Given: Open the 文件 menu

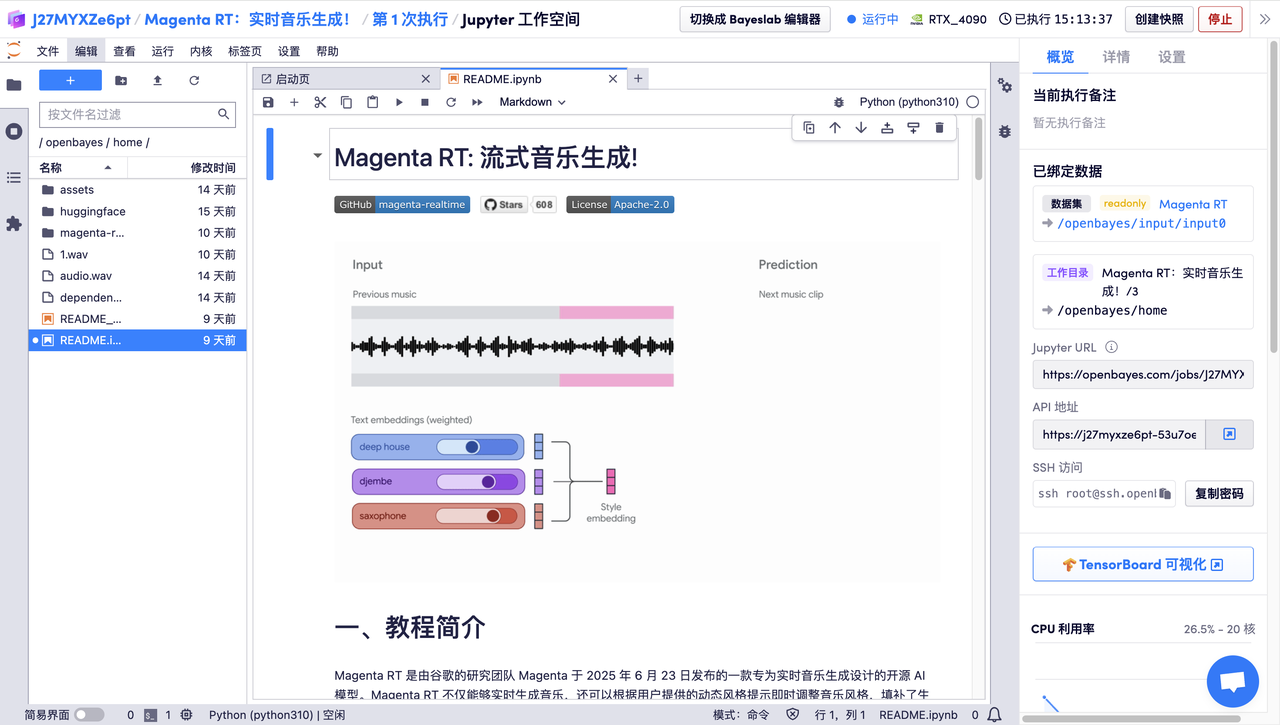Looking at the screenshot, I should pyautogui.click(x=48, y=51).
